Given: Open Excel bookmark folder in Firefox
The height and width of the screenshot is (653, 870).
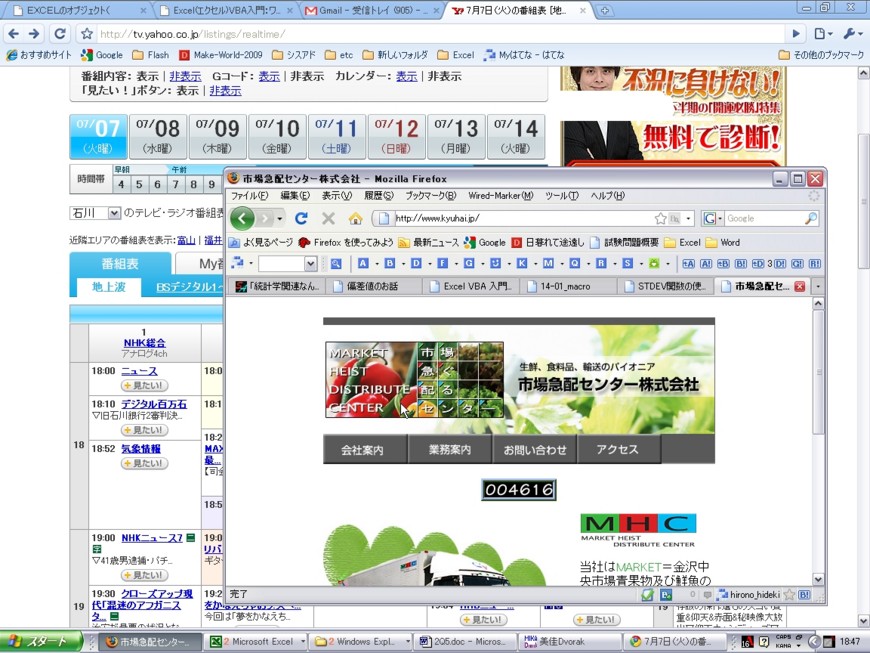Looking at the screenshot, I should click(x=682, y=242).
